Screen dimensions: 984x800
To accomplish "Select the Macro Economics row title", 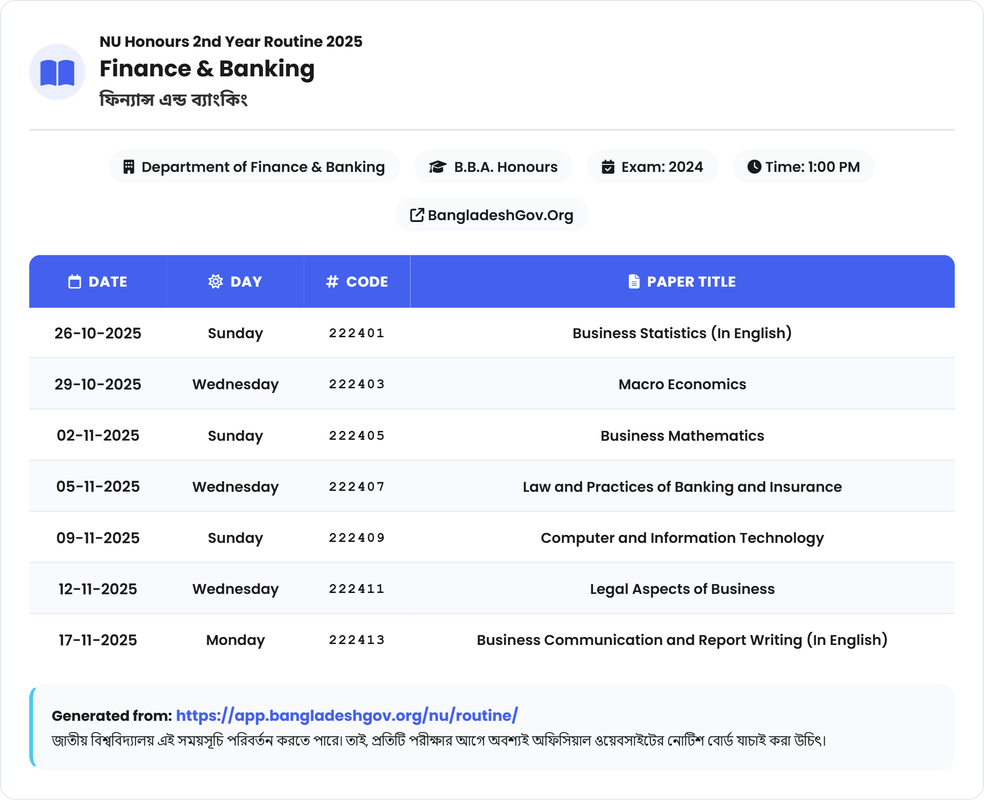I will point(682,384).
